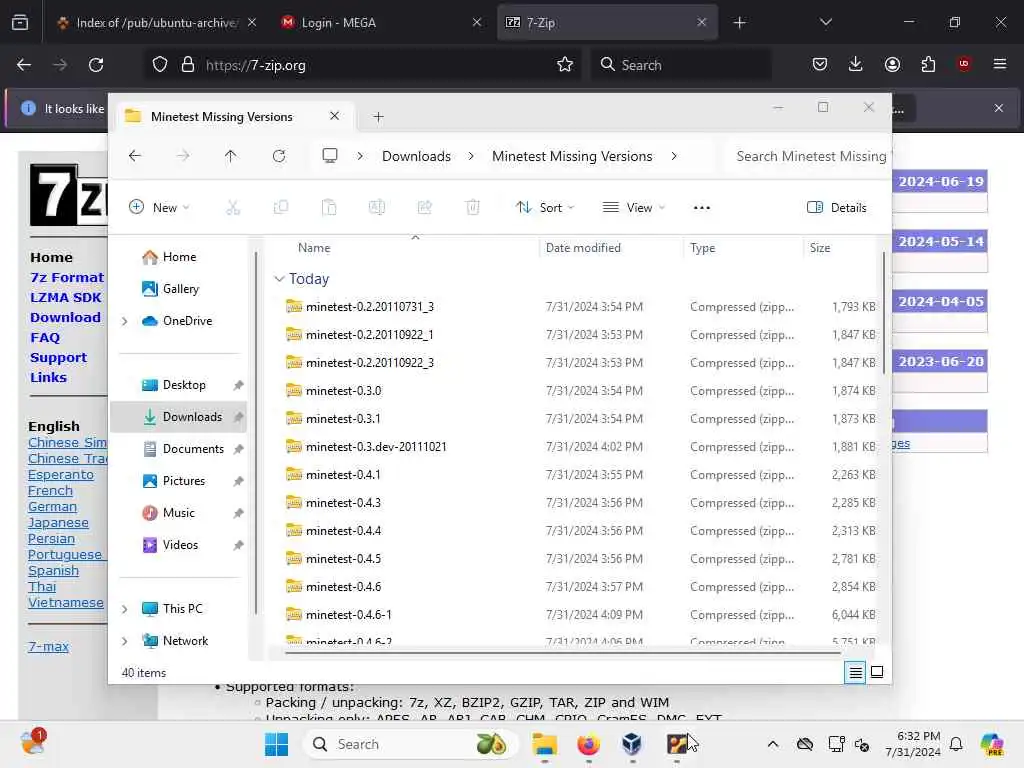Open the View dropdown
1024x768 pixels.
[633, 208]
